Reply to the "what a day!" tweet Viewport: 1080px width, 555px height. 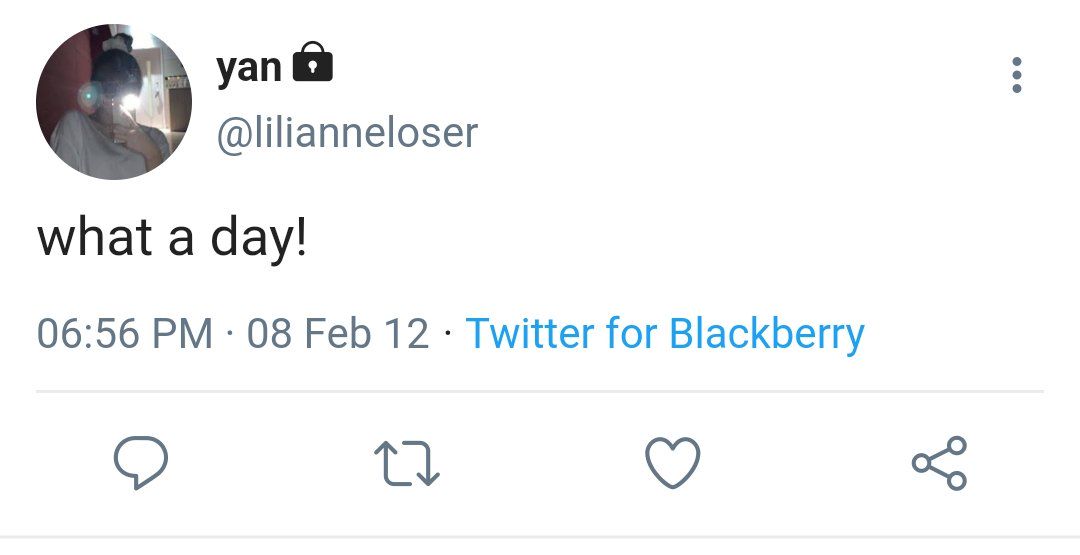point(139,461)
